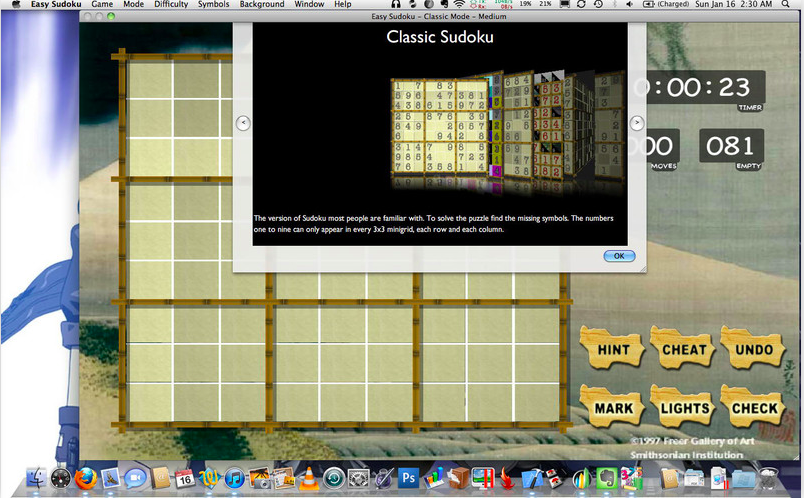Go to previous mode with left arrow
804x498 pixels.
pyautogui.click(x=243, y=123)
